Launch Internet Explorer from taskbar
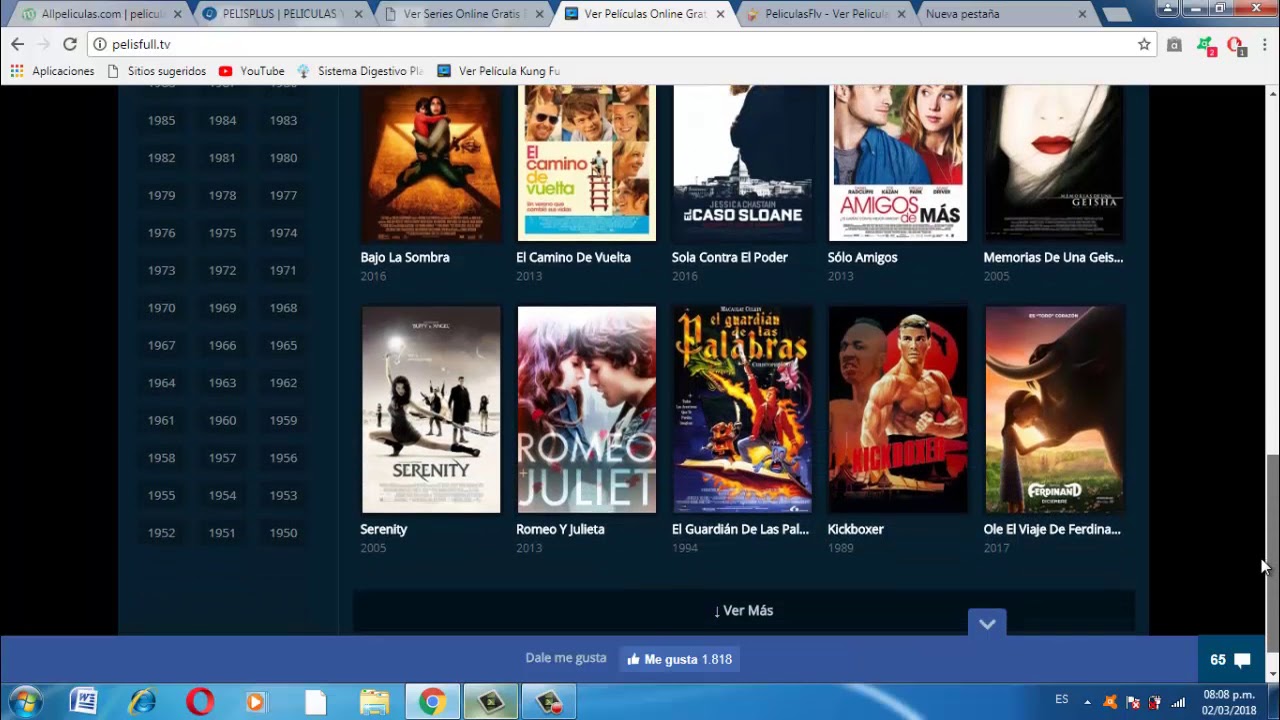 142,702
